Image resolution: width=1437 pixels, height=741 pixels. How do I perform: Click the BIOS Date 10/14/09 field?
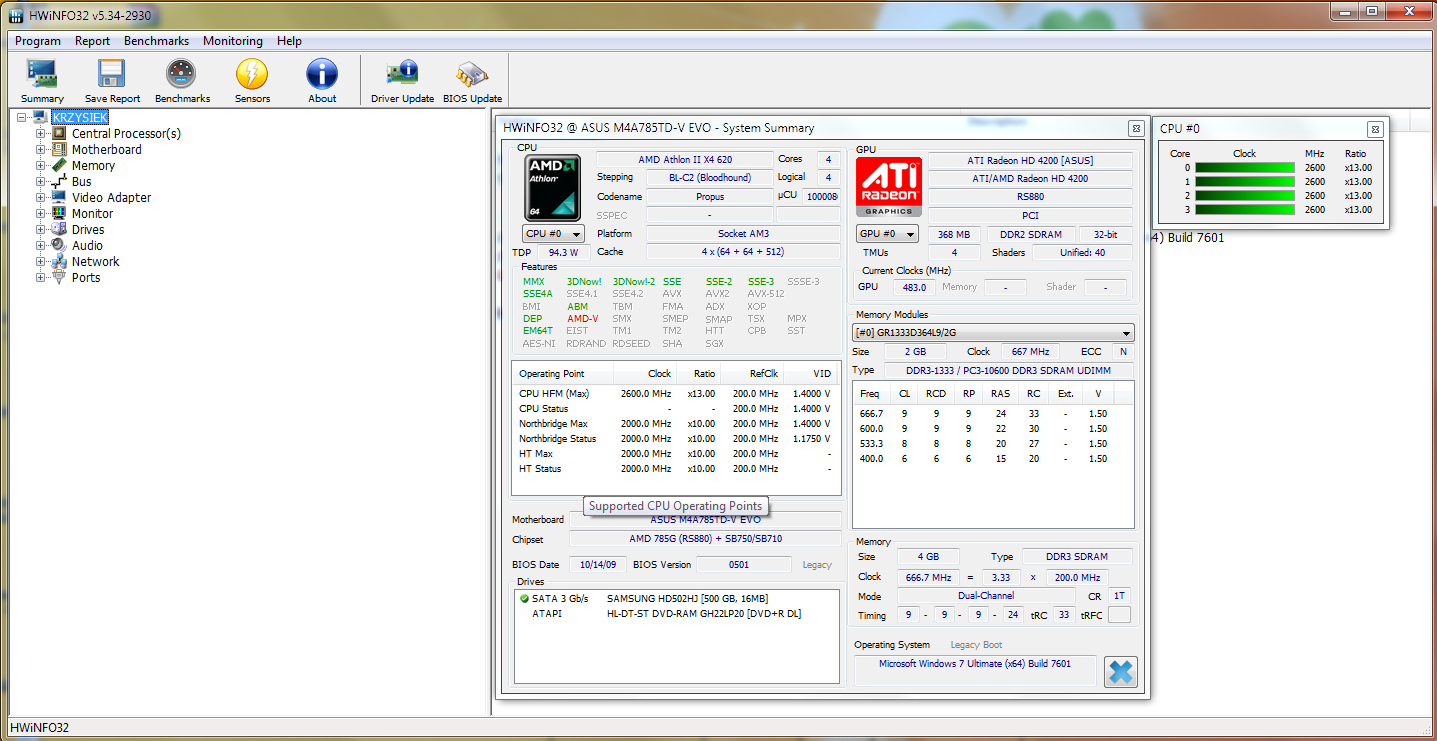pyautogui.click(x=598, y=564)
